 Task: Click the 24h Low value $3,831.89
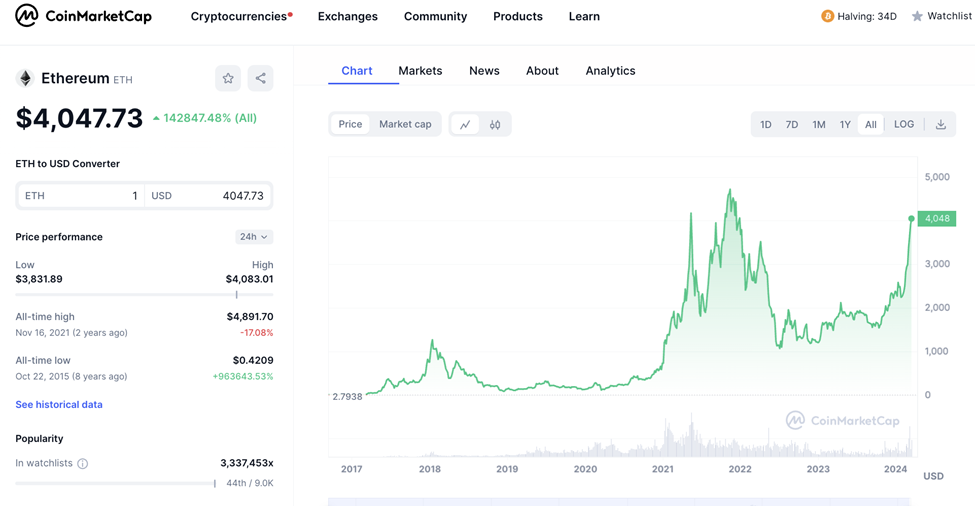click(x=39, y=279)
